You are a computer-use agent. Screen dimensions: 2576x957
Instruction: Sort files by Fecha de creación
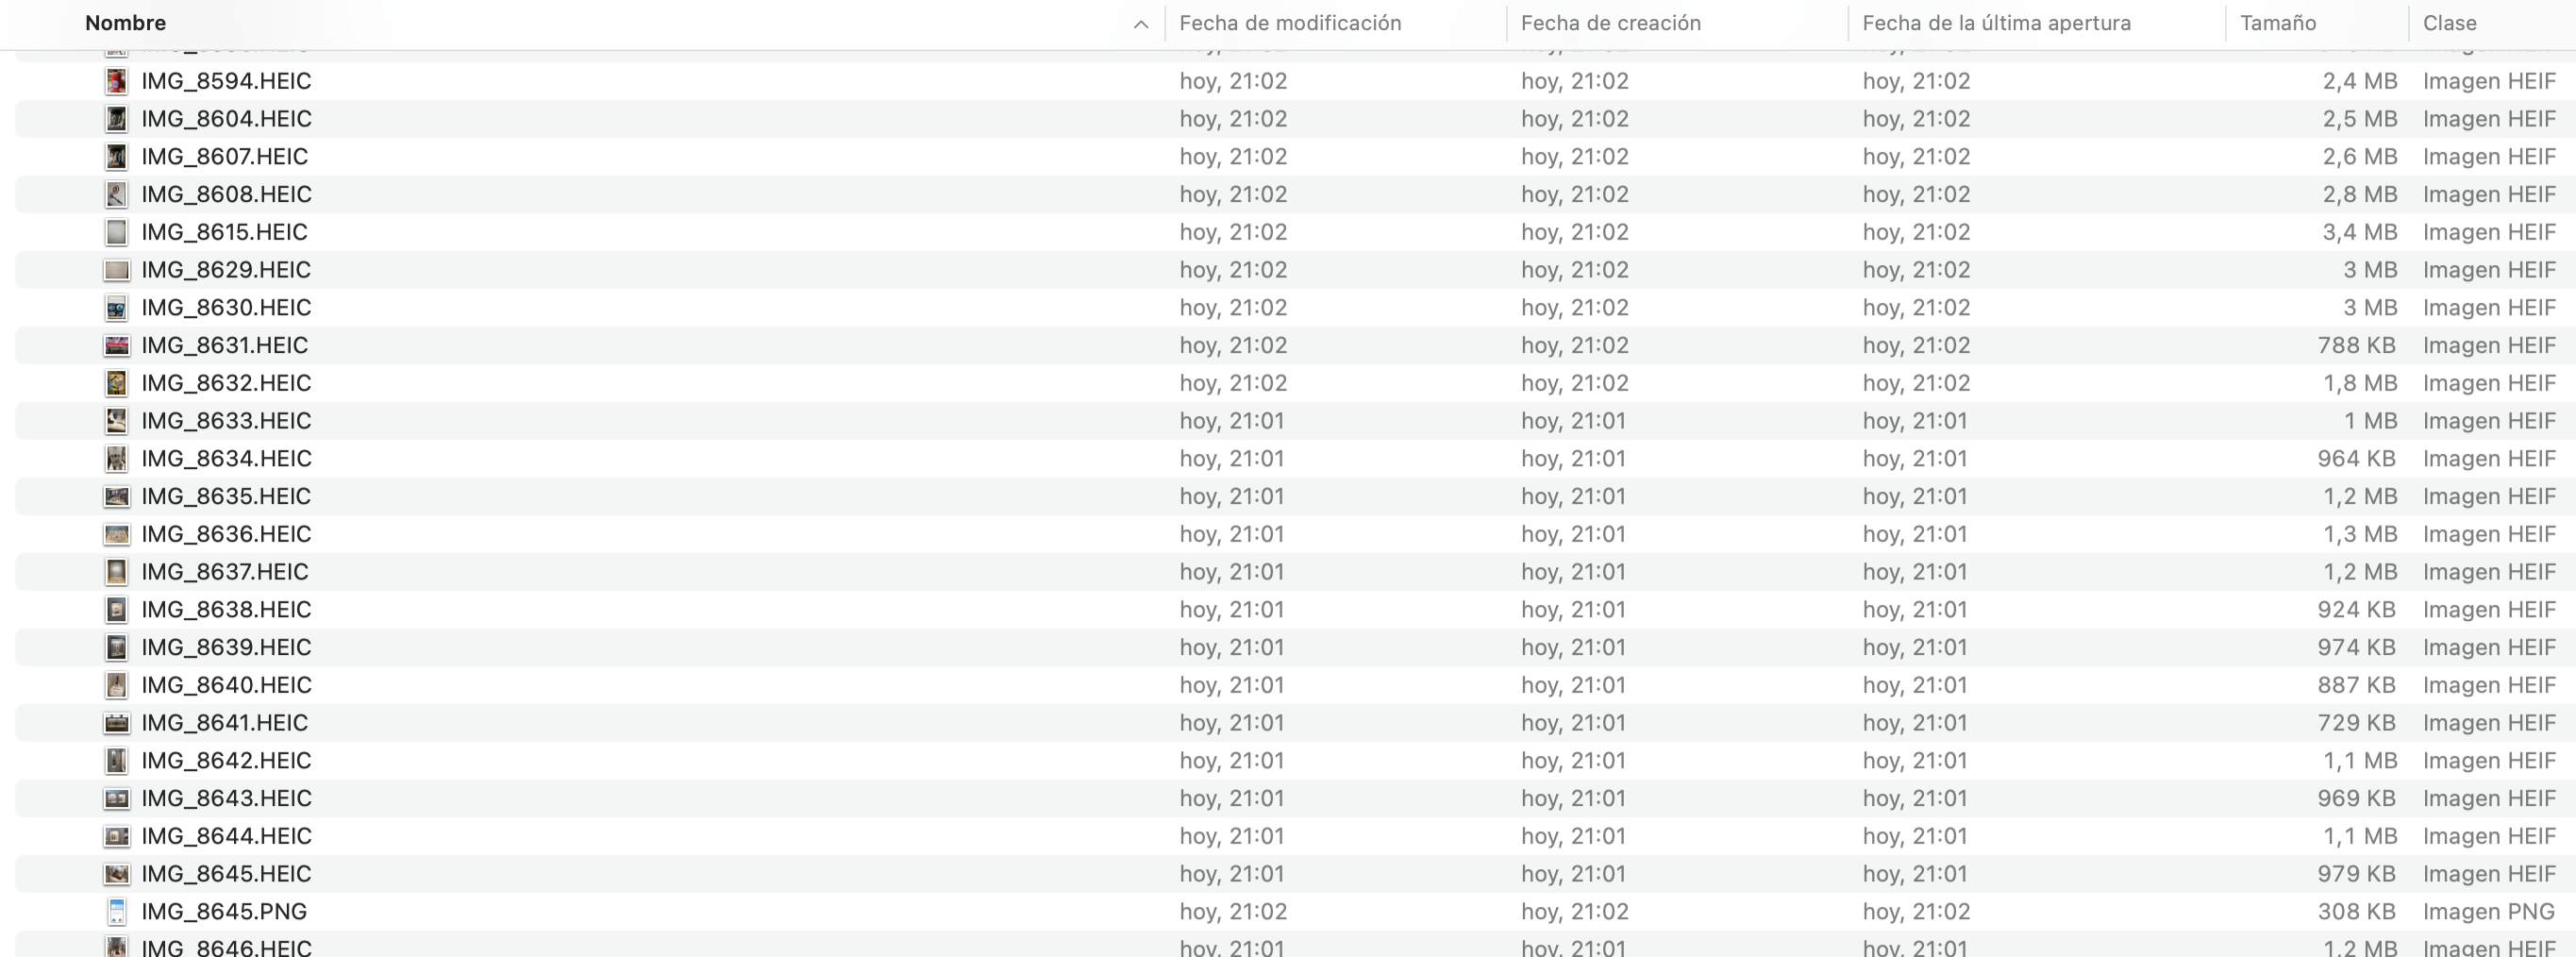point(1610,23)
